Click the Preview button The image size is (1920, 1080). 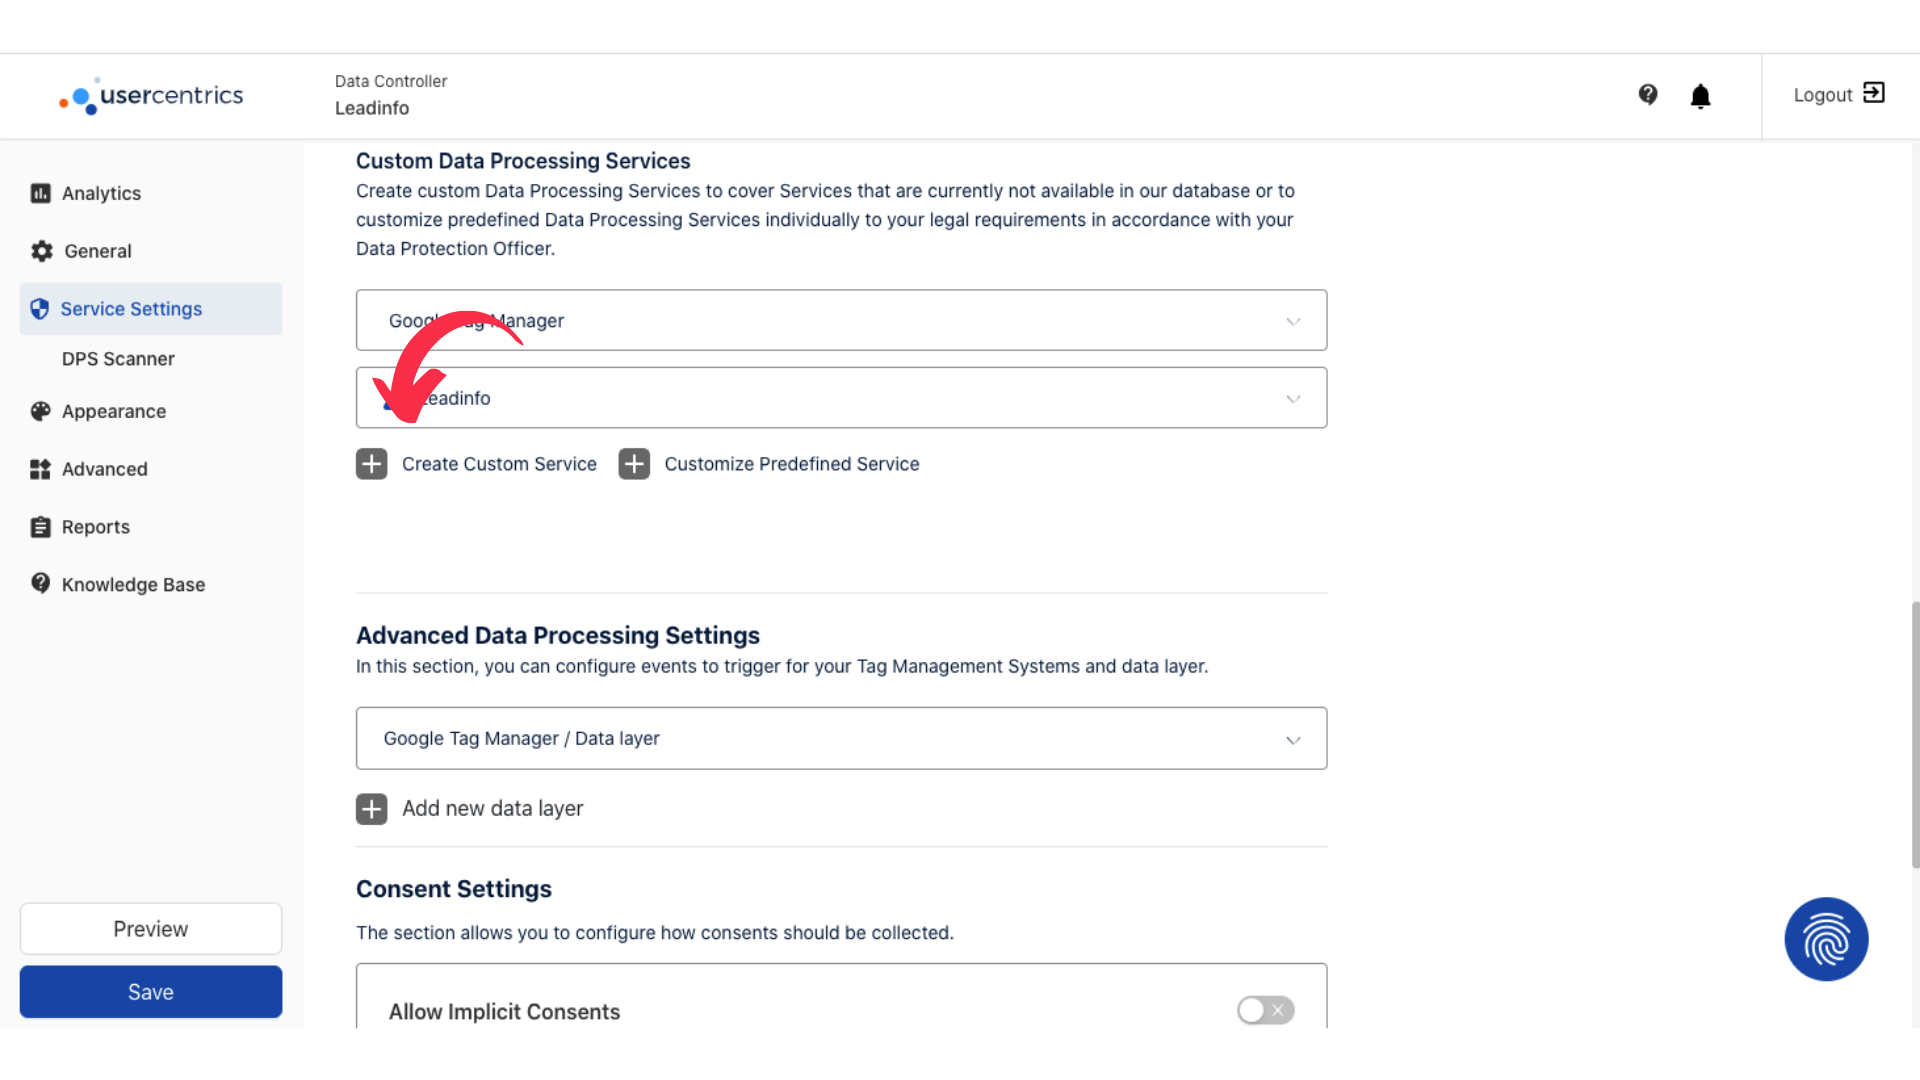[x=150, y=929]
